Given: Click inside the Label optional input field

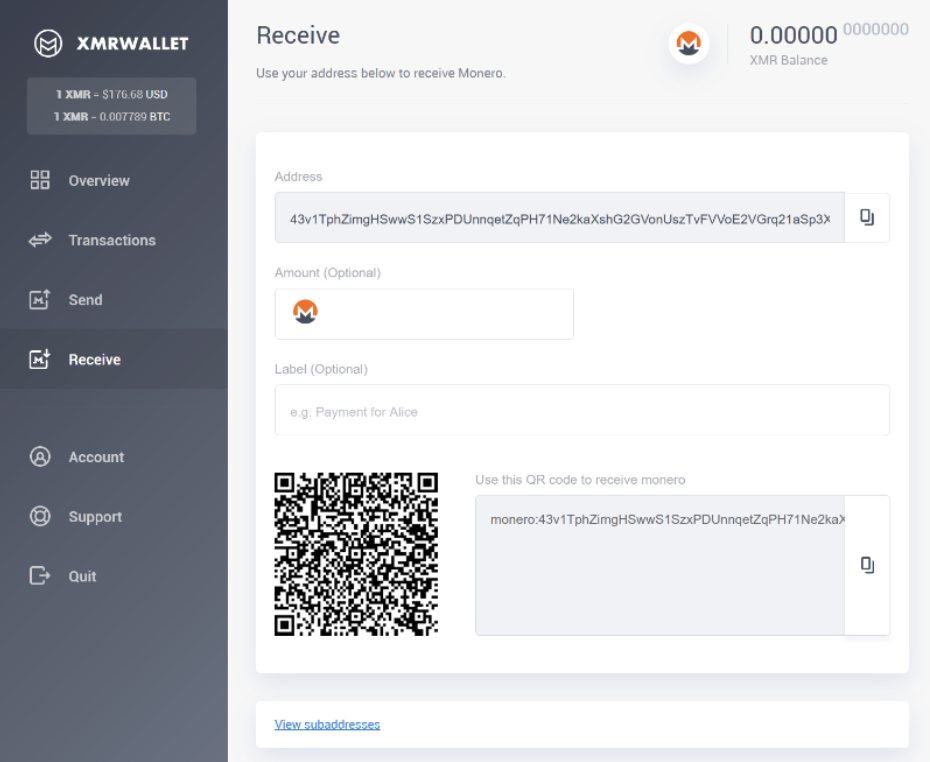Looking at the screenshot, I should (582, 410).
